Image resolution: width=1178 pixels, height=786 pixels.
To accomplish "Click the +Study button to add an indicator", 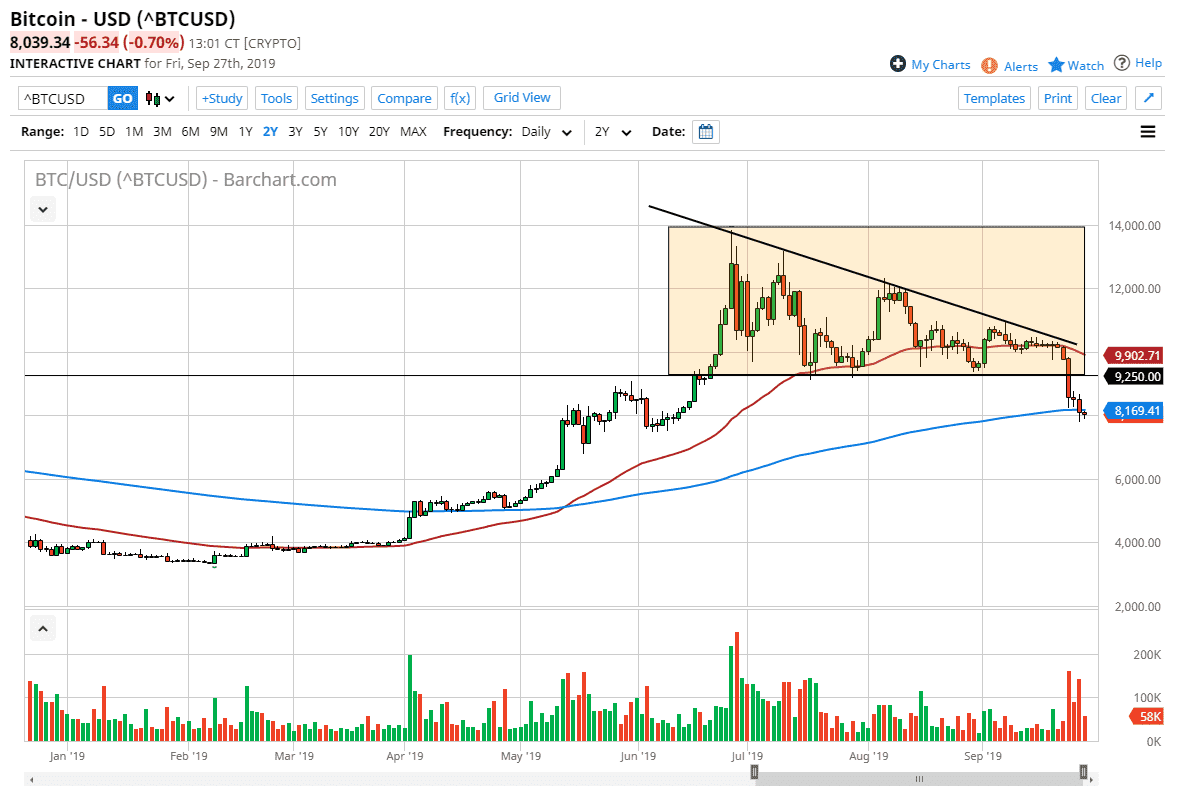I will [221, 98].
